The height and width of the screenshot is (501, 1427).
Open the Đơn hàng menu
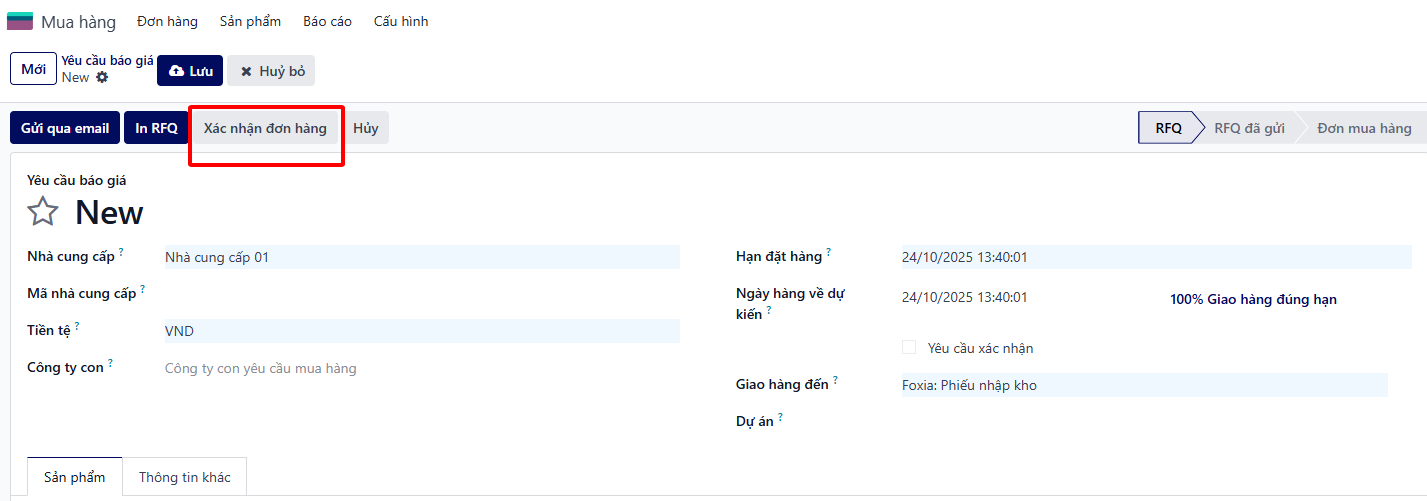coord(167,21)
